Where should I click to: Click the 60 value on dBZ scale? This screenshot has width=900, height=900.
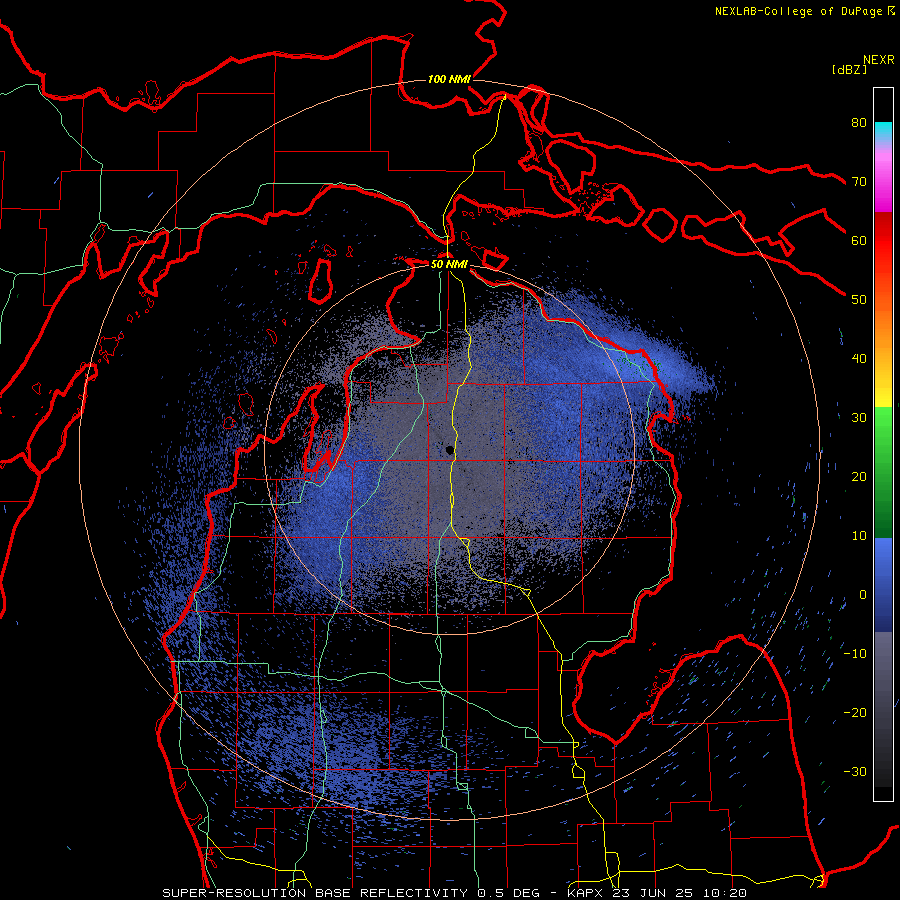(x=859, y=241)
